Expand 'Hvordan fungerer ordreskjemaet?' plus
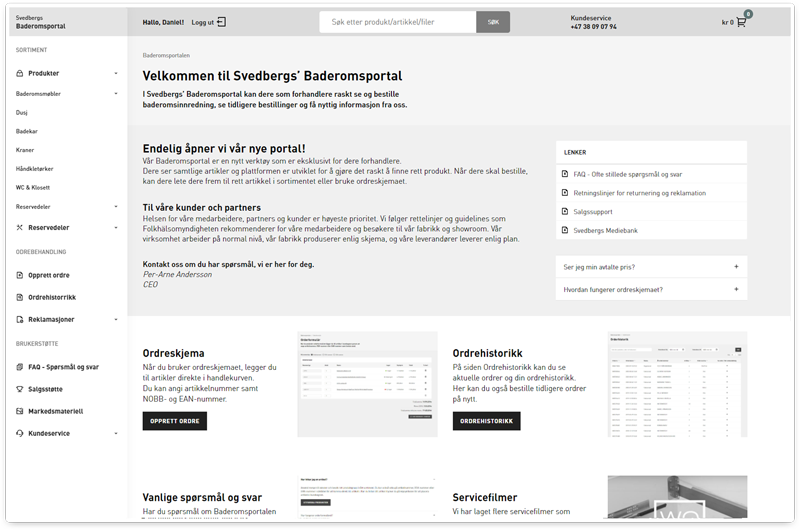 [x=736, y=289]
